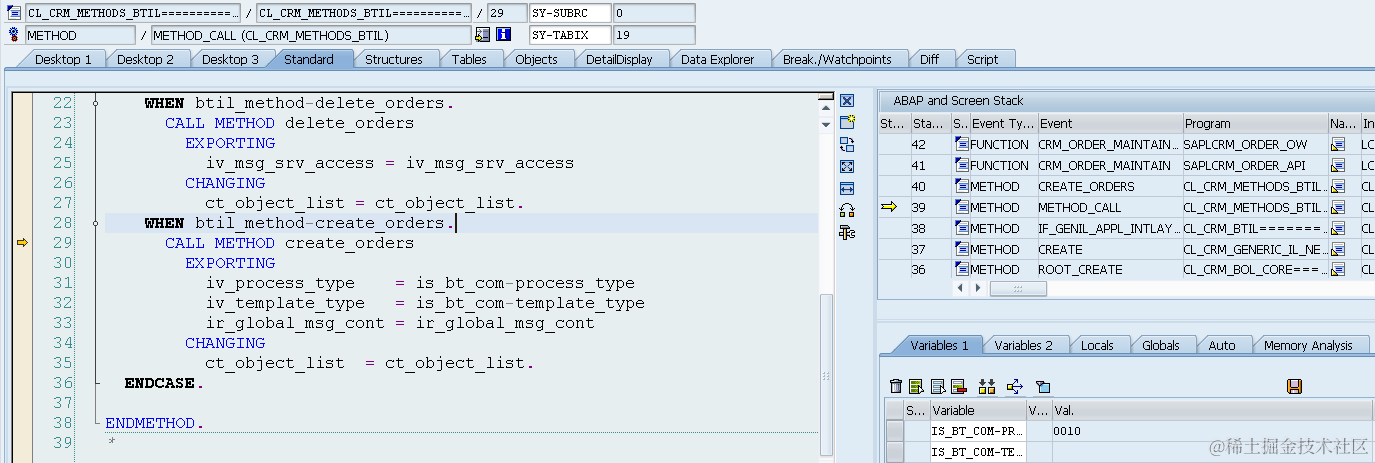The image size is (1375, 463).
Task: Switch to Desktop 1 tab
Action: pyautogui.click(x=64, y=59)
